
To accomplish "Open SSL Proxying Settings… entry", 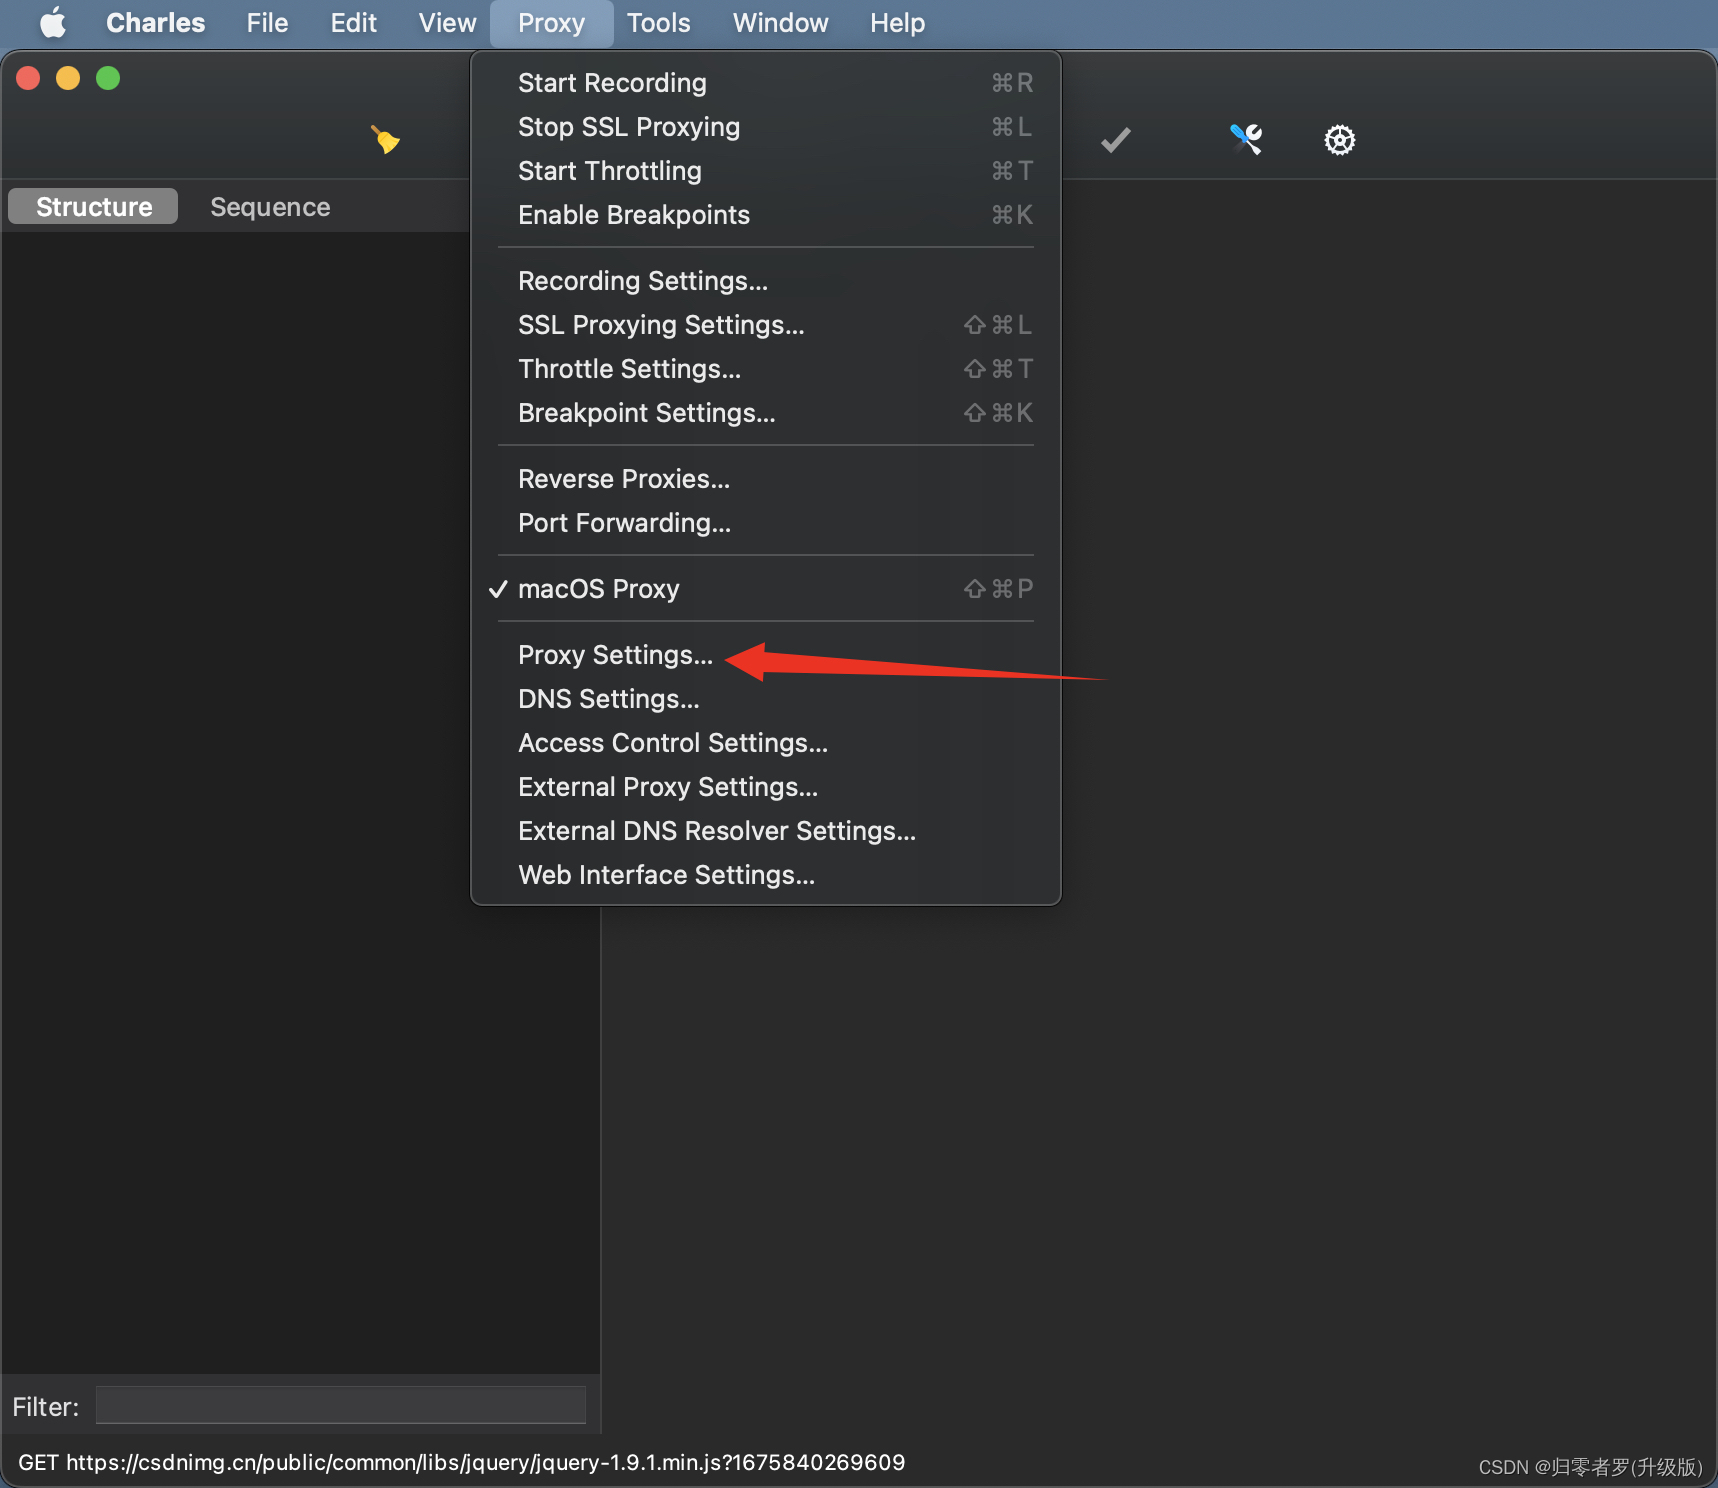I will [766, 325].
